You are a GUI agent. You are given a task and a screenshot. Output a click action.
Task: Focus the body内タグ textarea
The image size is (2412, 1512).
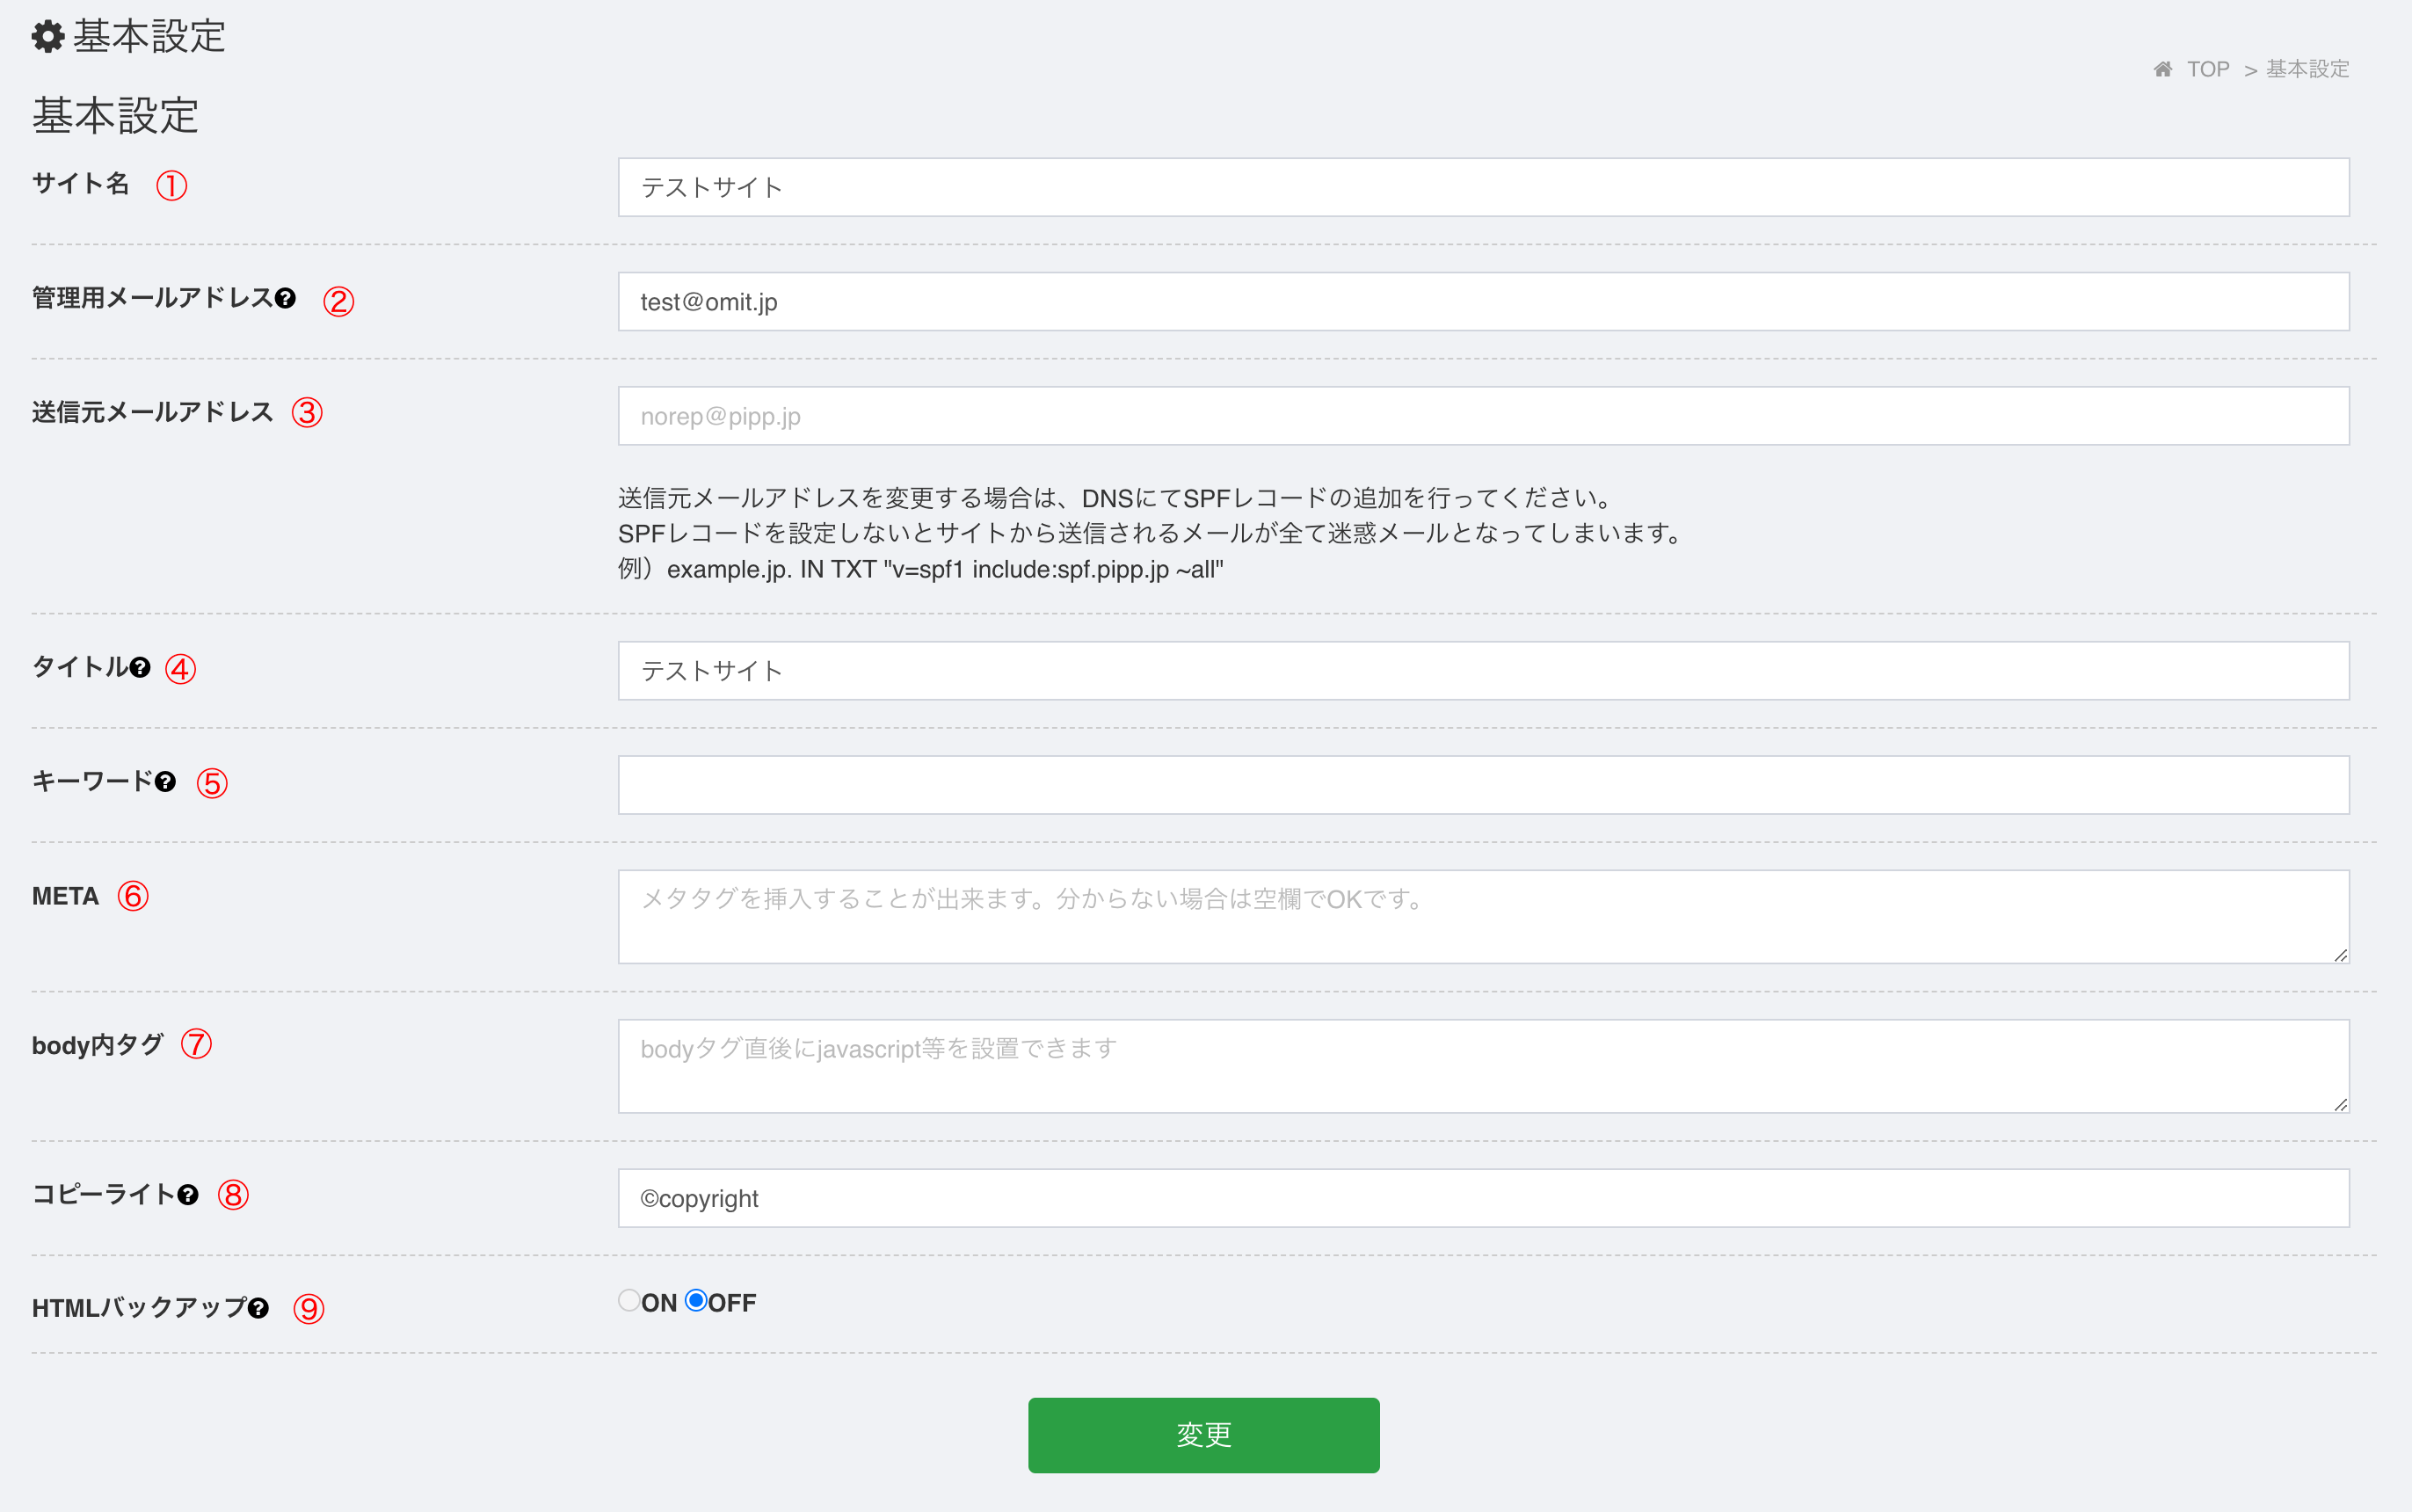(x=1484, y=1066)
